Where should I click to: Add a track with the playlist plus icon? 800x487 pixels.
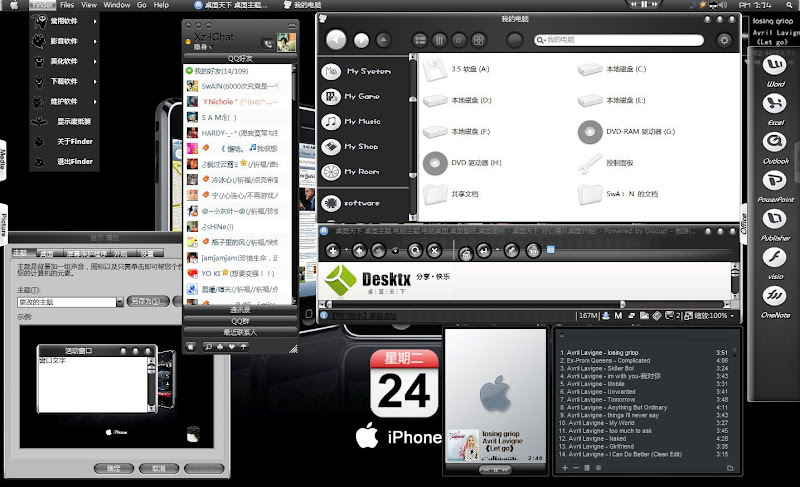pos(565,468)
